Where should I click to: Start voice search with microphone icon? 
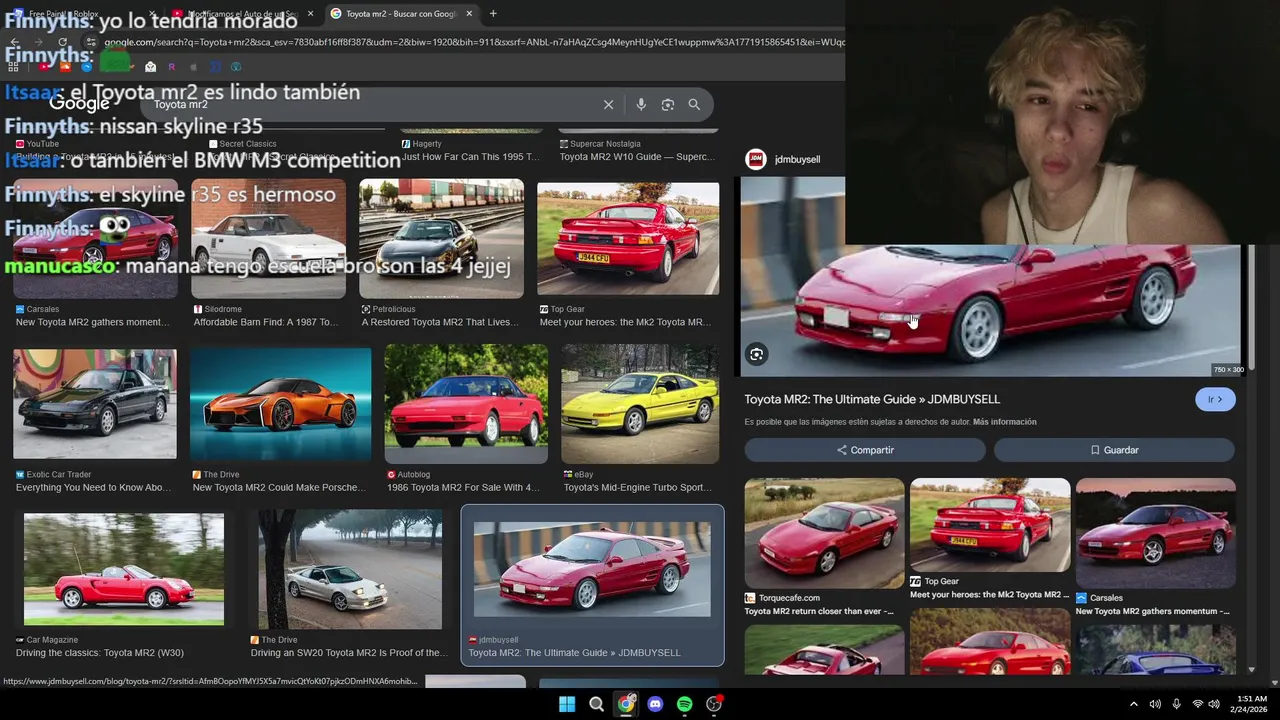[x=641, y=105]
